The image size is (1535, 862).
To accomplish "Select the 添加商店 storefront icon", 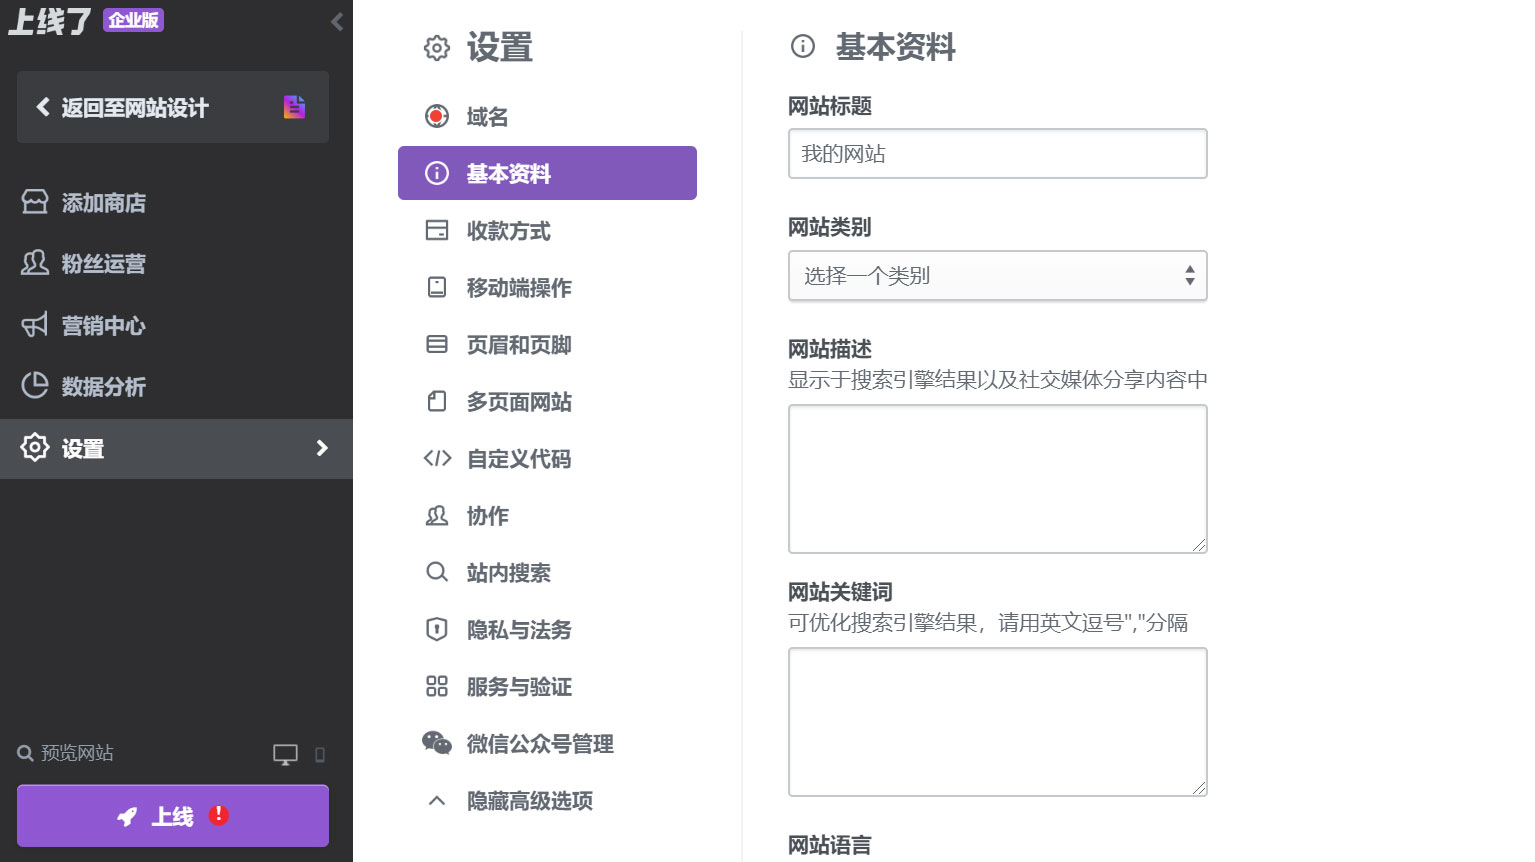I will [x=34, y=202].
